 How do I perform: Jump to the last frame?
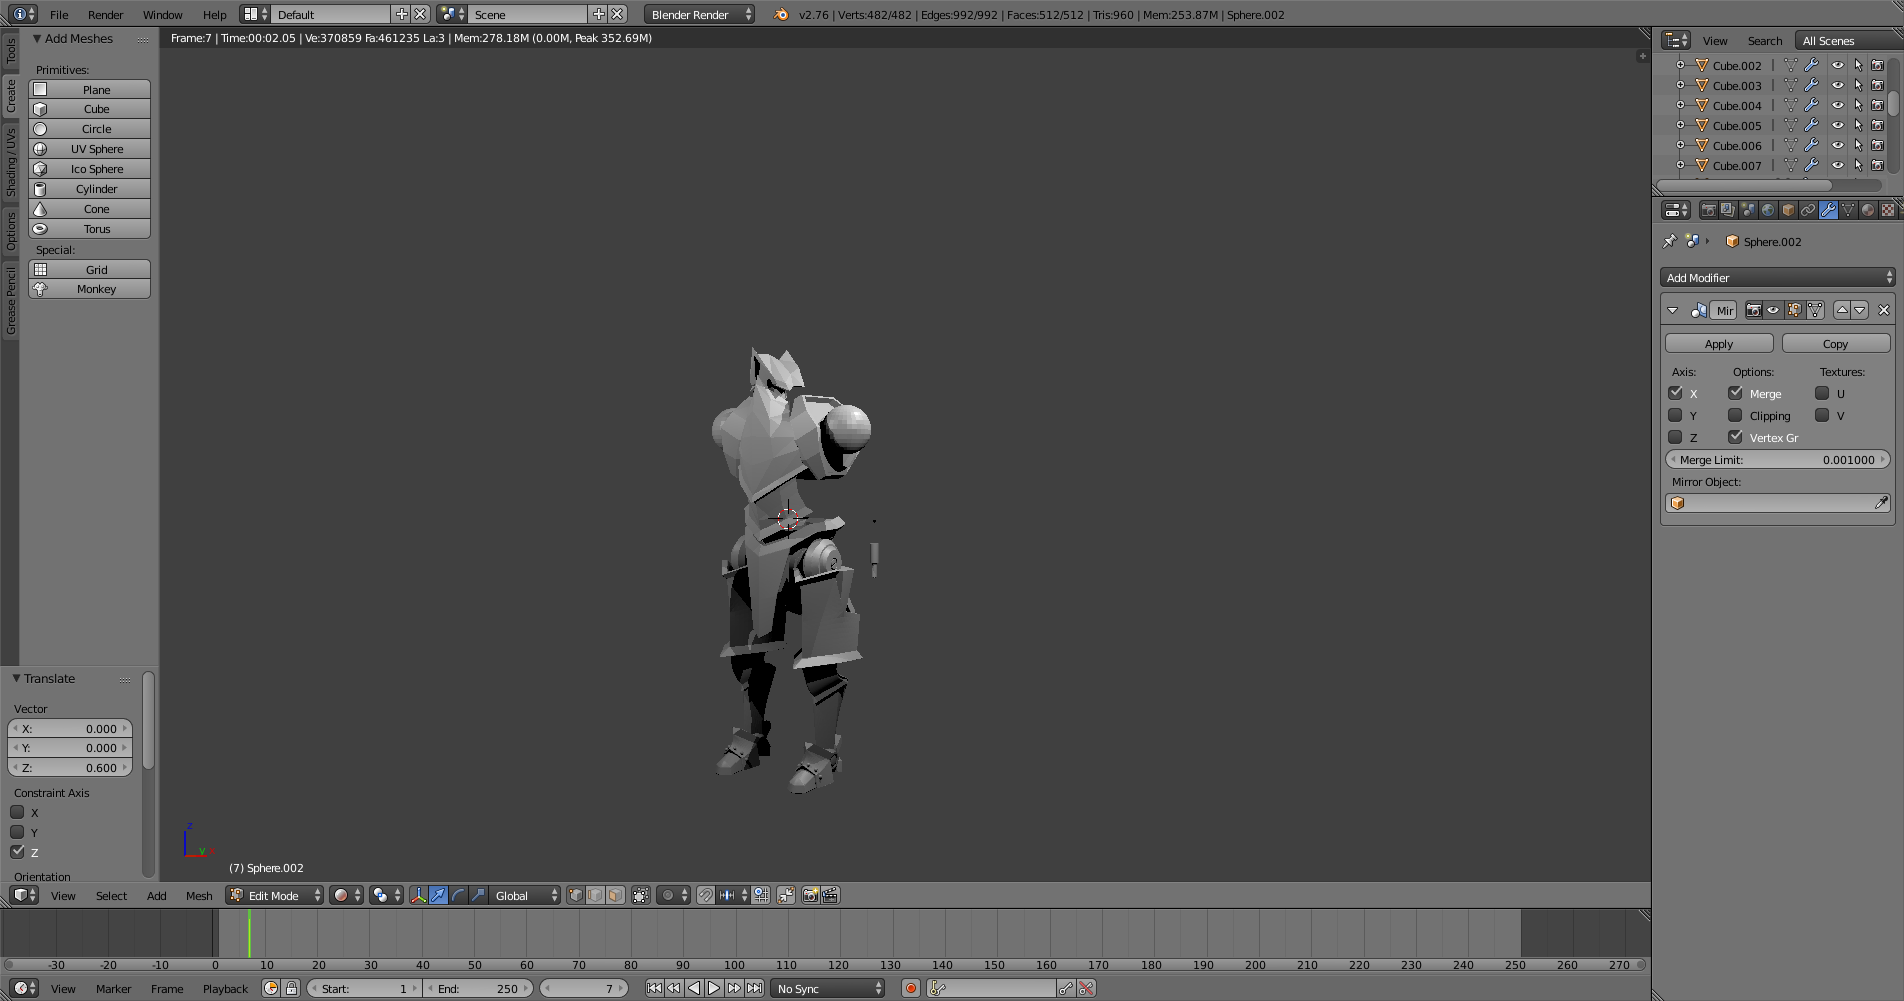coord(755,989)
